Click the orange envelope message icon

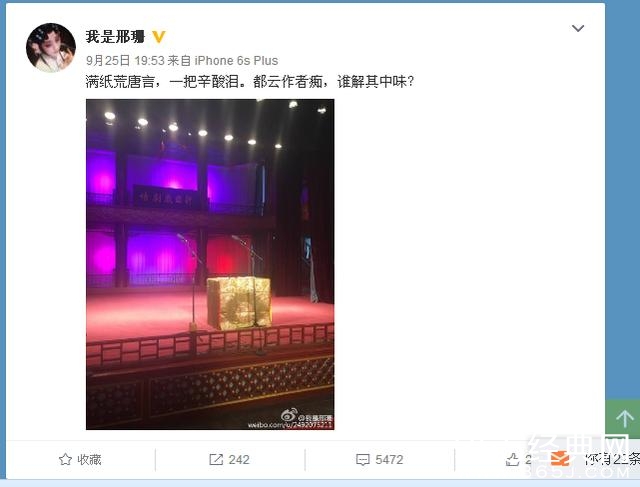pyautogui.click(x=560, y=459)
